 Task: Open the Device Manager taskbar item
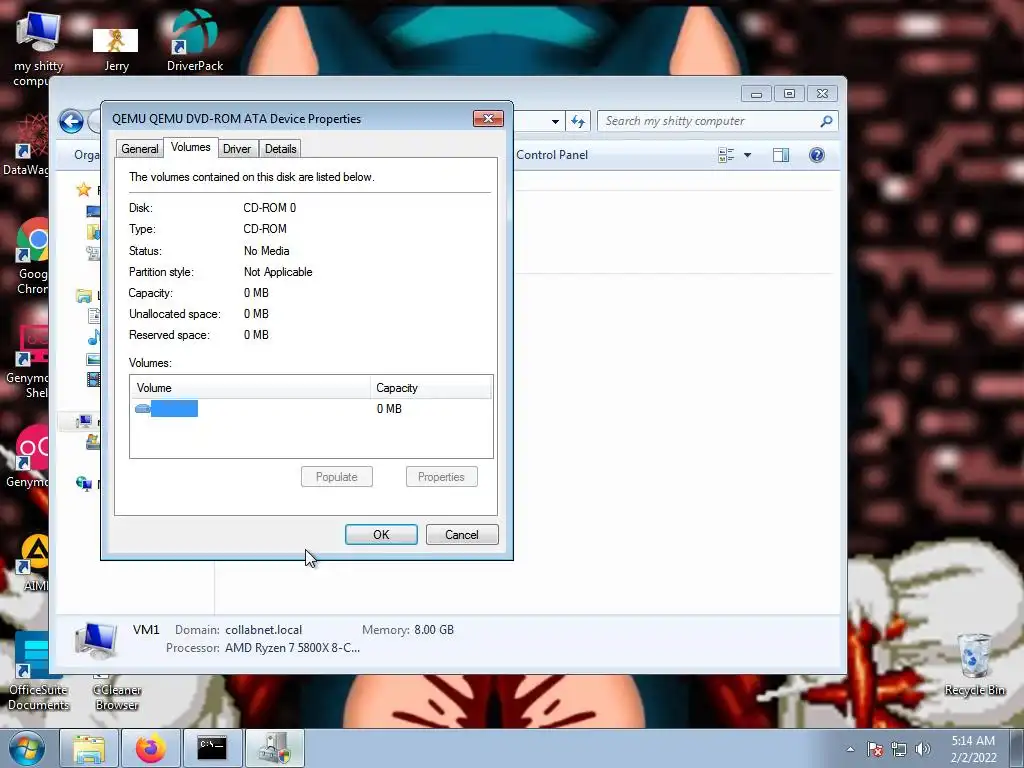point(275,748)
